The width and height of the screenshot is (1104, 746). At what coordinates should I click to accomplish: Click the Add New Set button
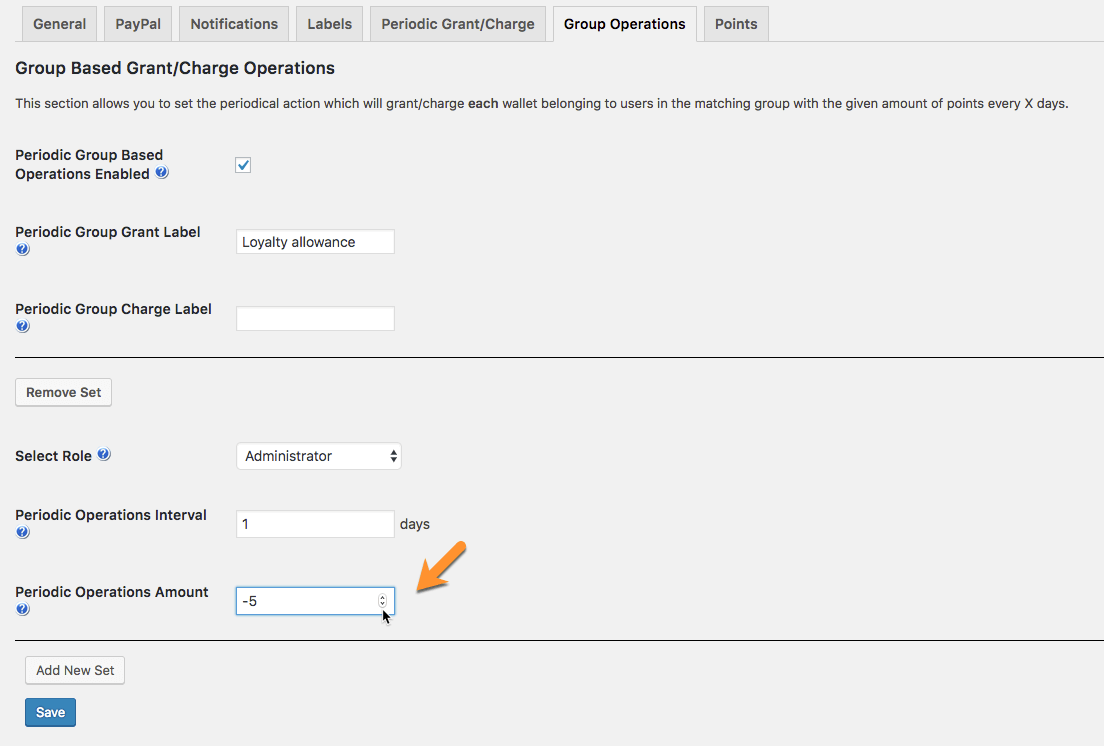(x=75, y=670)
